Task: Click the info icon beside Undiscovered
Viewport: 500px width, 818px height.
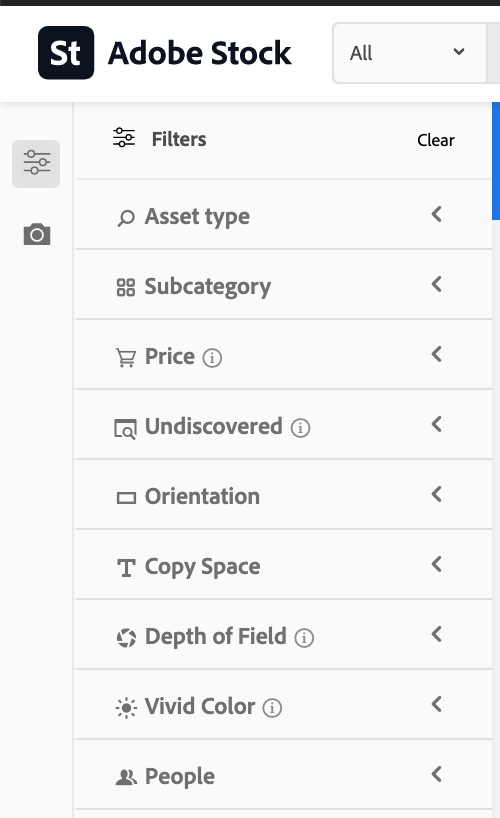Action: [300, 428]
